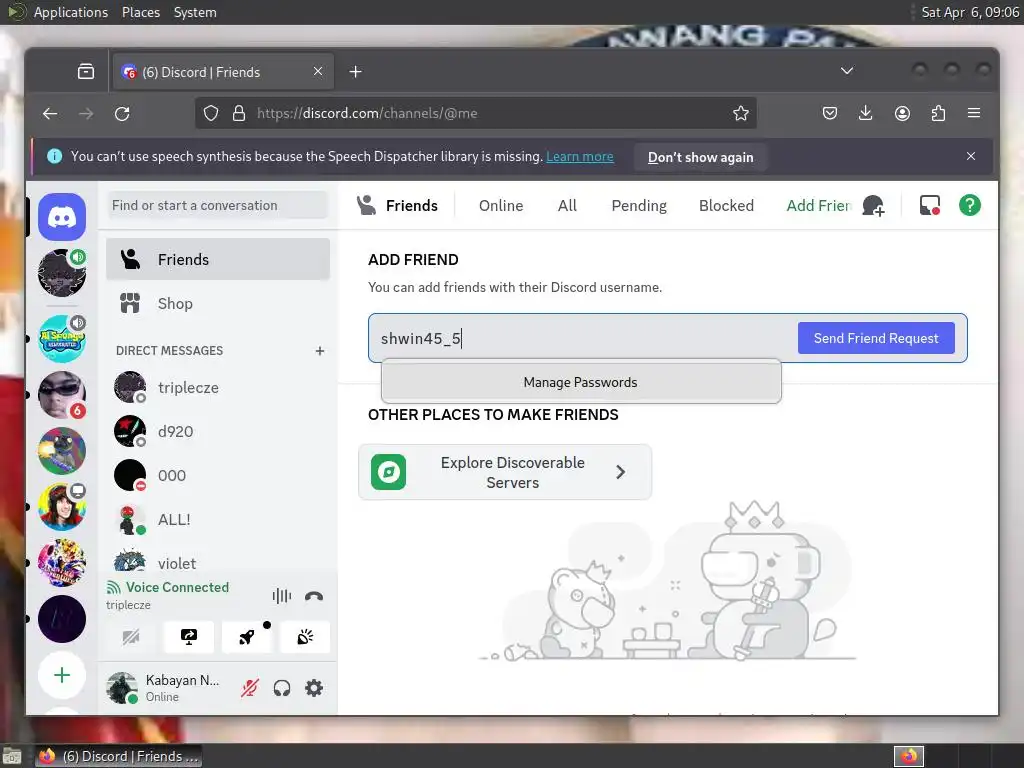Image resolution: width=1024 pixels, height=768 pixels.
Task: Disconnect from voice call
Action: point(314,596)
